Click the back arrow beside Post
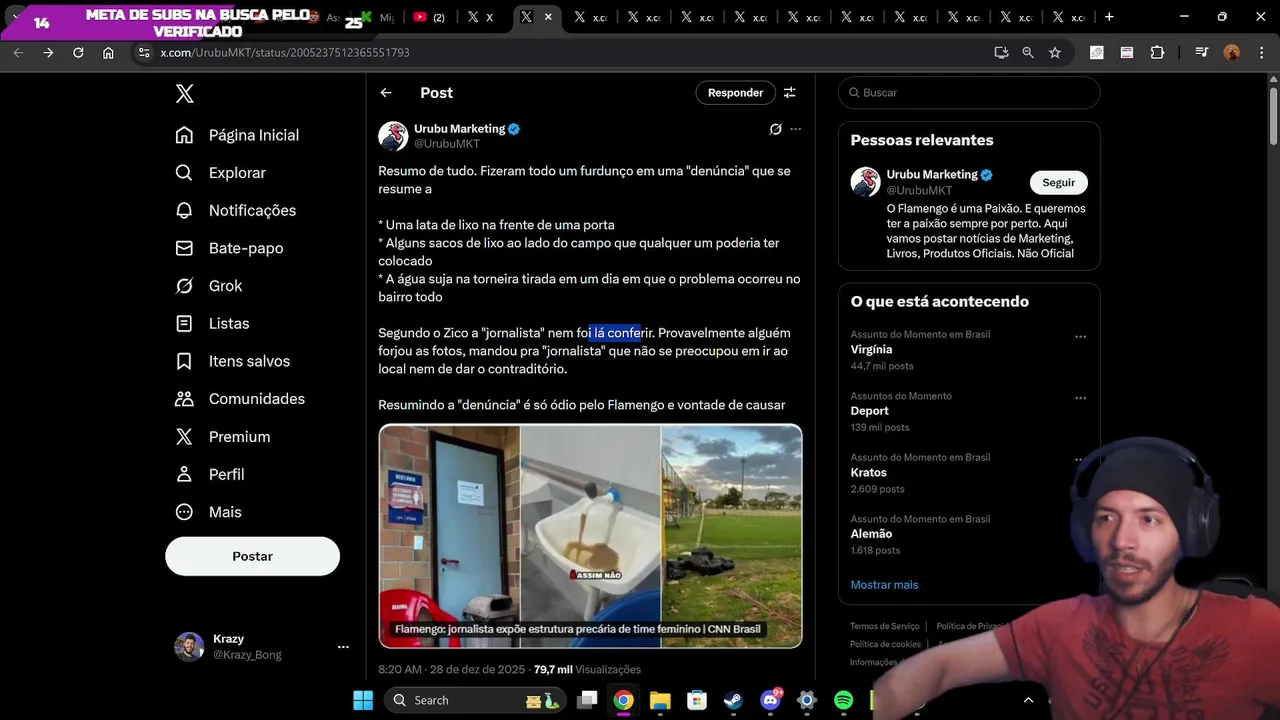Viewport: 1280px width, 720px height. tap(386, 93)
